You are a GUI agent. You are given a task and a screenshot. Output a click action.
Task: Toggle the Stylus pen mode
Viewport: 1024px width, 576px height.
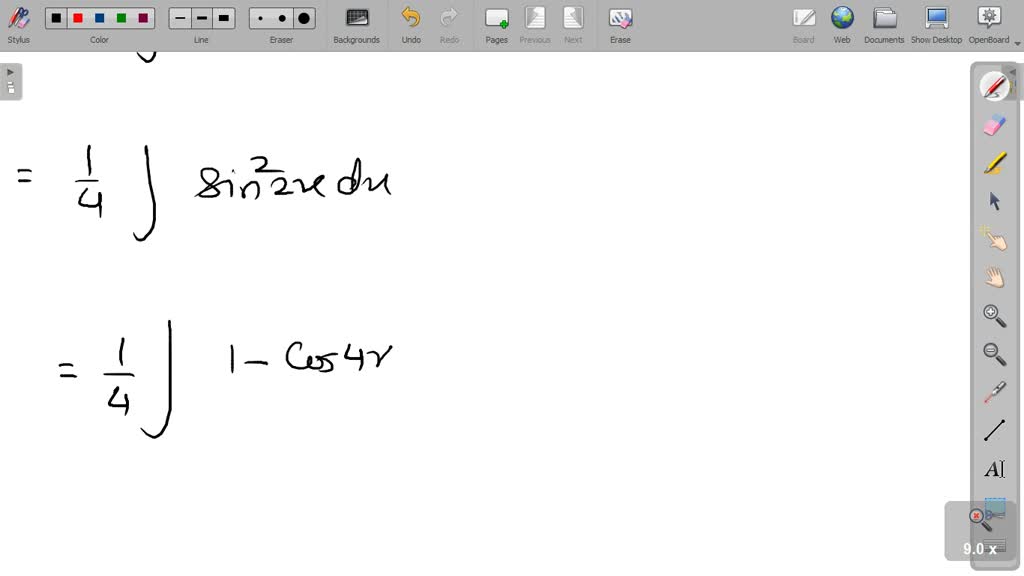(18, 22)
